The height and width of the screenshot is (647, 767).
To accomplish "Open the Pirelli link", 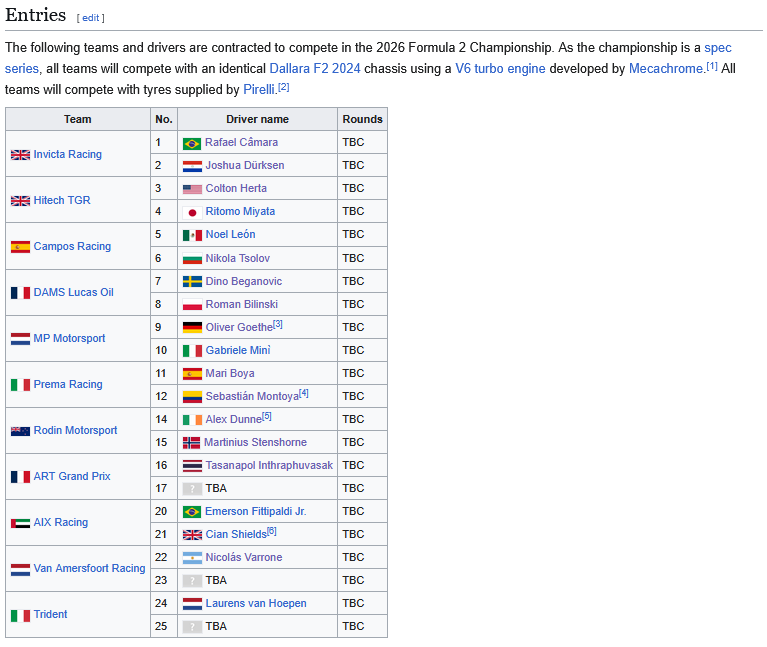I will coord(259,89).
